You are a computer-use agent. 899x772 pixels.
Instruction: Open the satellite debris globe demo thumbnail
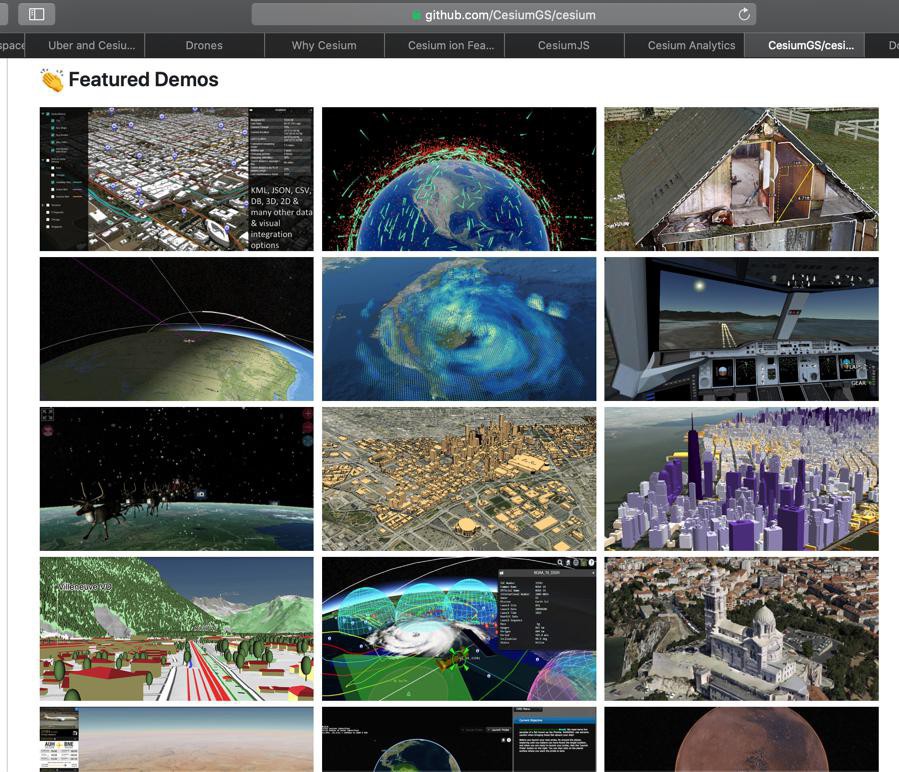click(x=459, y=179)
